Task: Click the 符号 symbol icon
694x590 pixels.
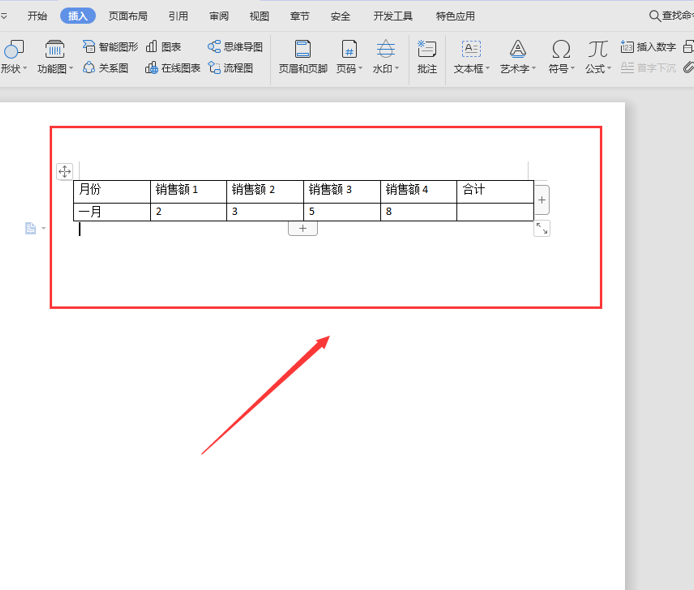Action: (561, 49)
